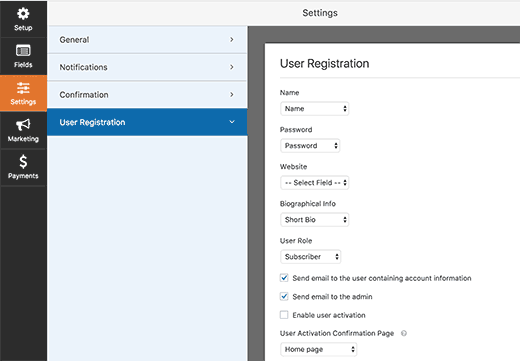
Task: Open the Website Select Field dropdown
Action: click(x=315, y=183)
